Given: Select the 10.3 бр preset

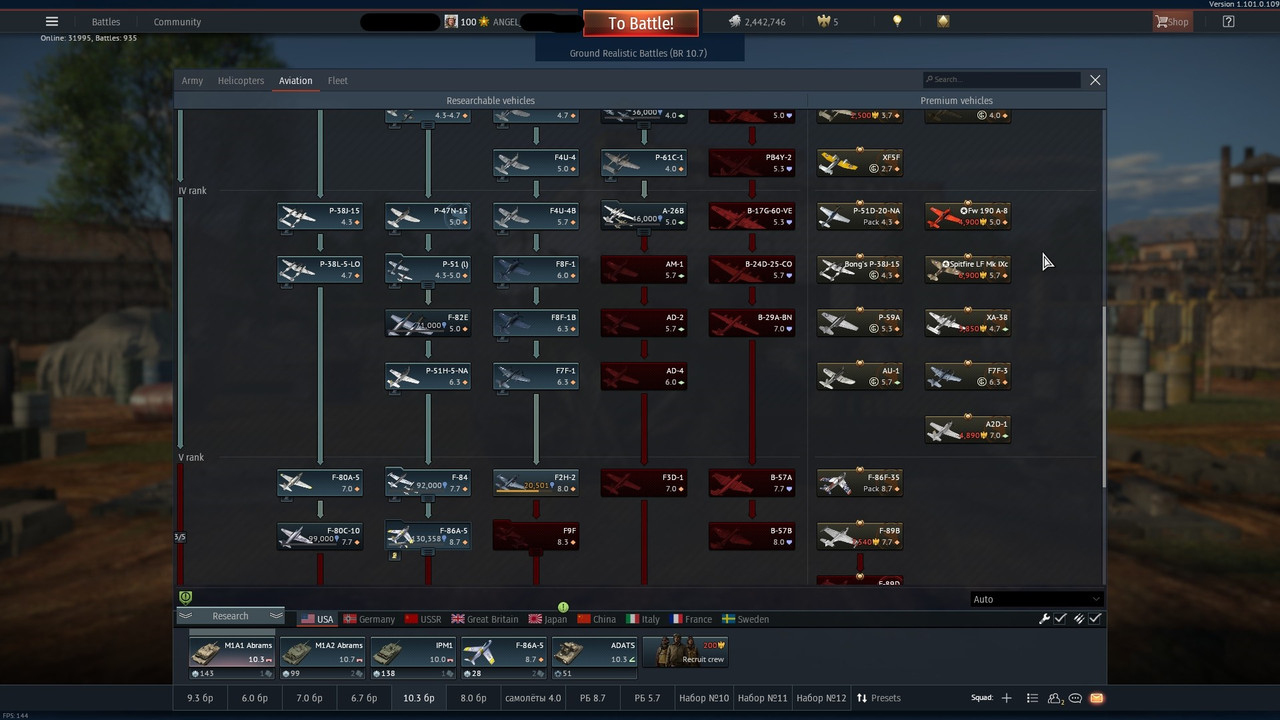Looking at the screenshot, I should click(x=418, y=698).
